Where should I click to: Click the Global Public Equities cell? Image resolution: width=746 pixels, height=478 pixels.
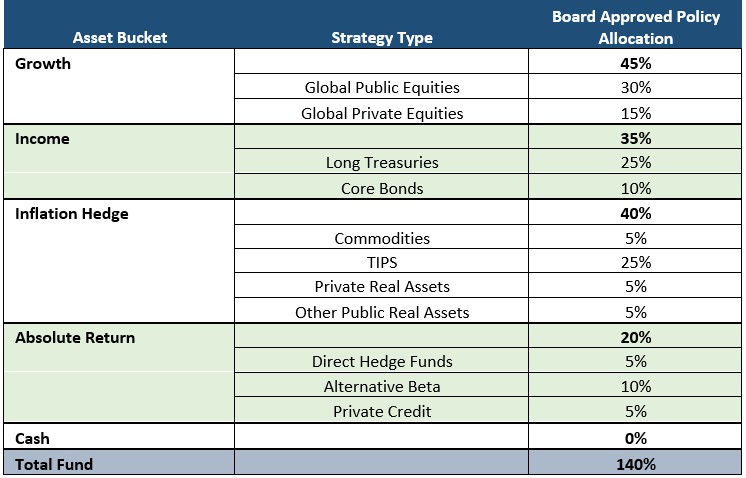pos(382,87)
